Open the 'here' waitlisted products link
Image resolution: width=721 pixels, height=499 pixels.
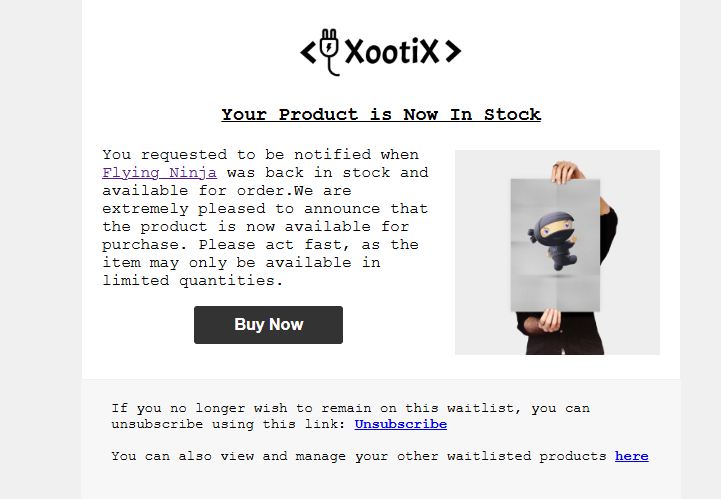[631, 456]
